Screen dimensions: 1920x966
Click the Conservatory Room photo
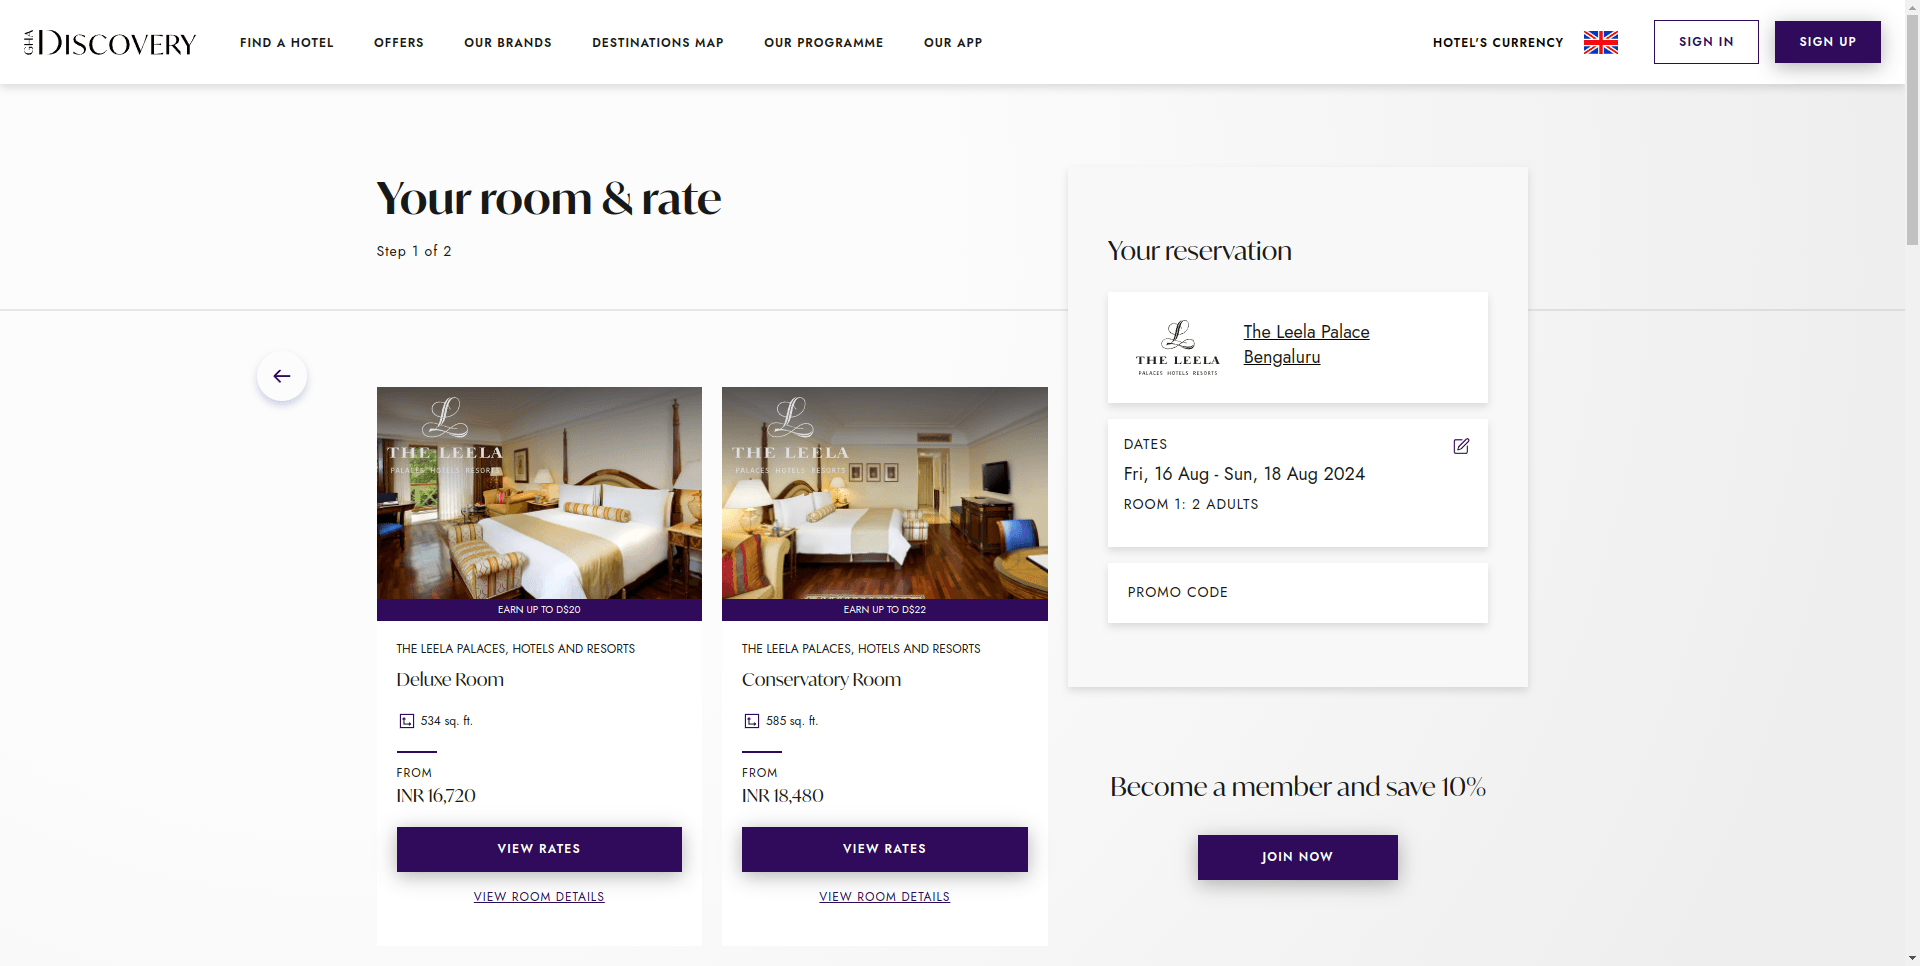(x=884, y=495)
